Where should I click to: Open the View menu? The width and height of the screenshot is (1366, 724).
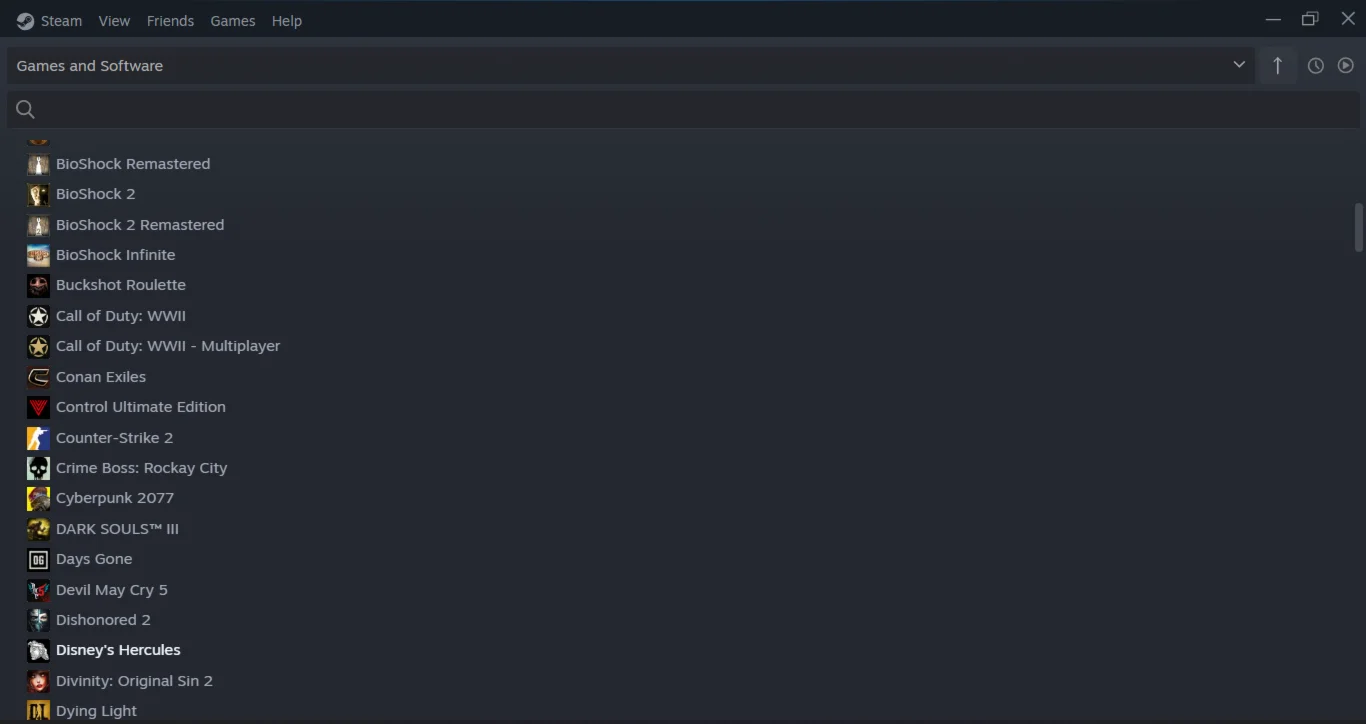click(x=114, y=21)
